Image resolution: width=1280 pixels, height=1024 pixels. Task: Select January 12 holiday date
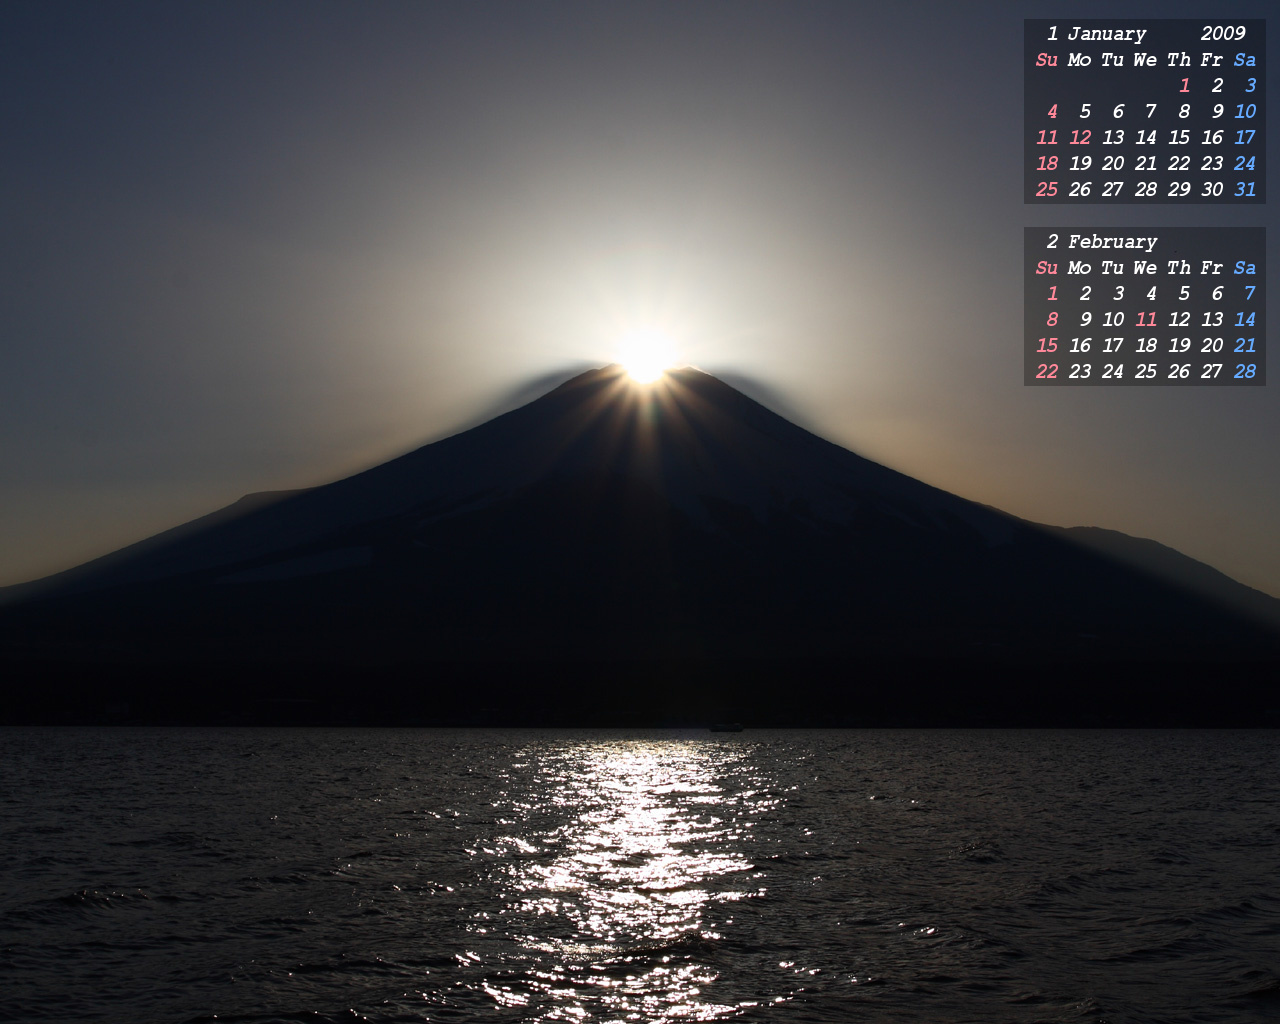(x=1080, y=138)
